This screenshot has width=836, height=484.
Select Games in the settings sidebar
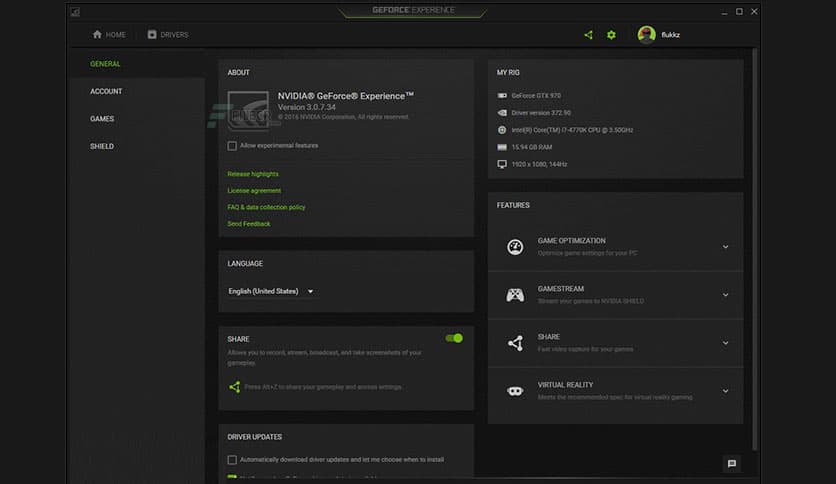(x=102, y=119)
